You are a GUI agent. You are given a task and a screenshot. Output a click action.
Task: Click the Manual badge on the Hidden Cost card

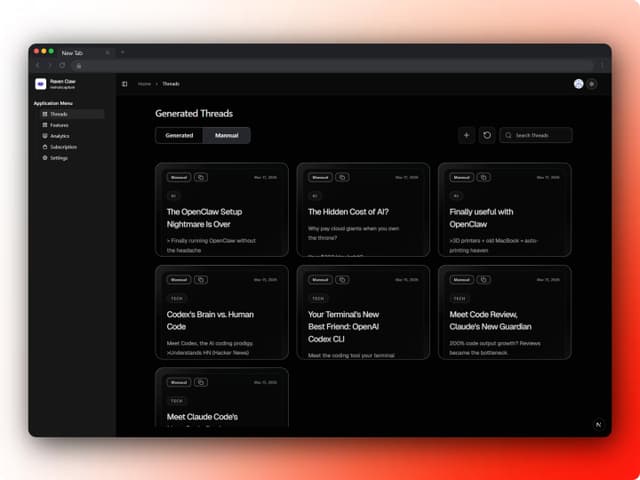[x=320, y=177]
